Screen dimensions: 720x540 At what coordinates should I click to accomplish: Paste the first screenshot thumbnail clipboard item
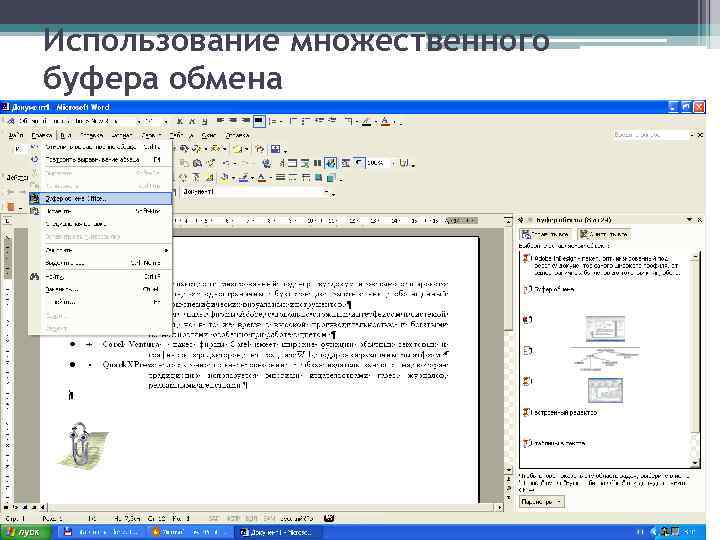(x=605, y=329)
